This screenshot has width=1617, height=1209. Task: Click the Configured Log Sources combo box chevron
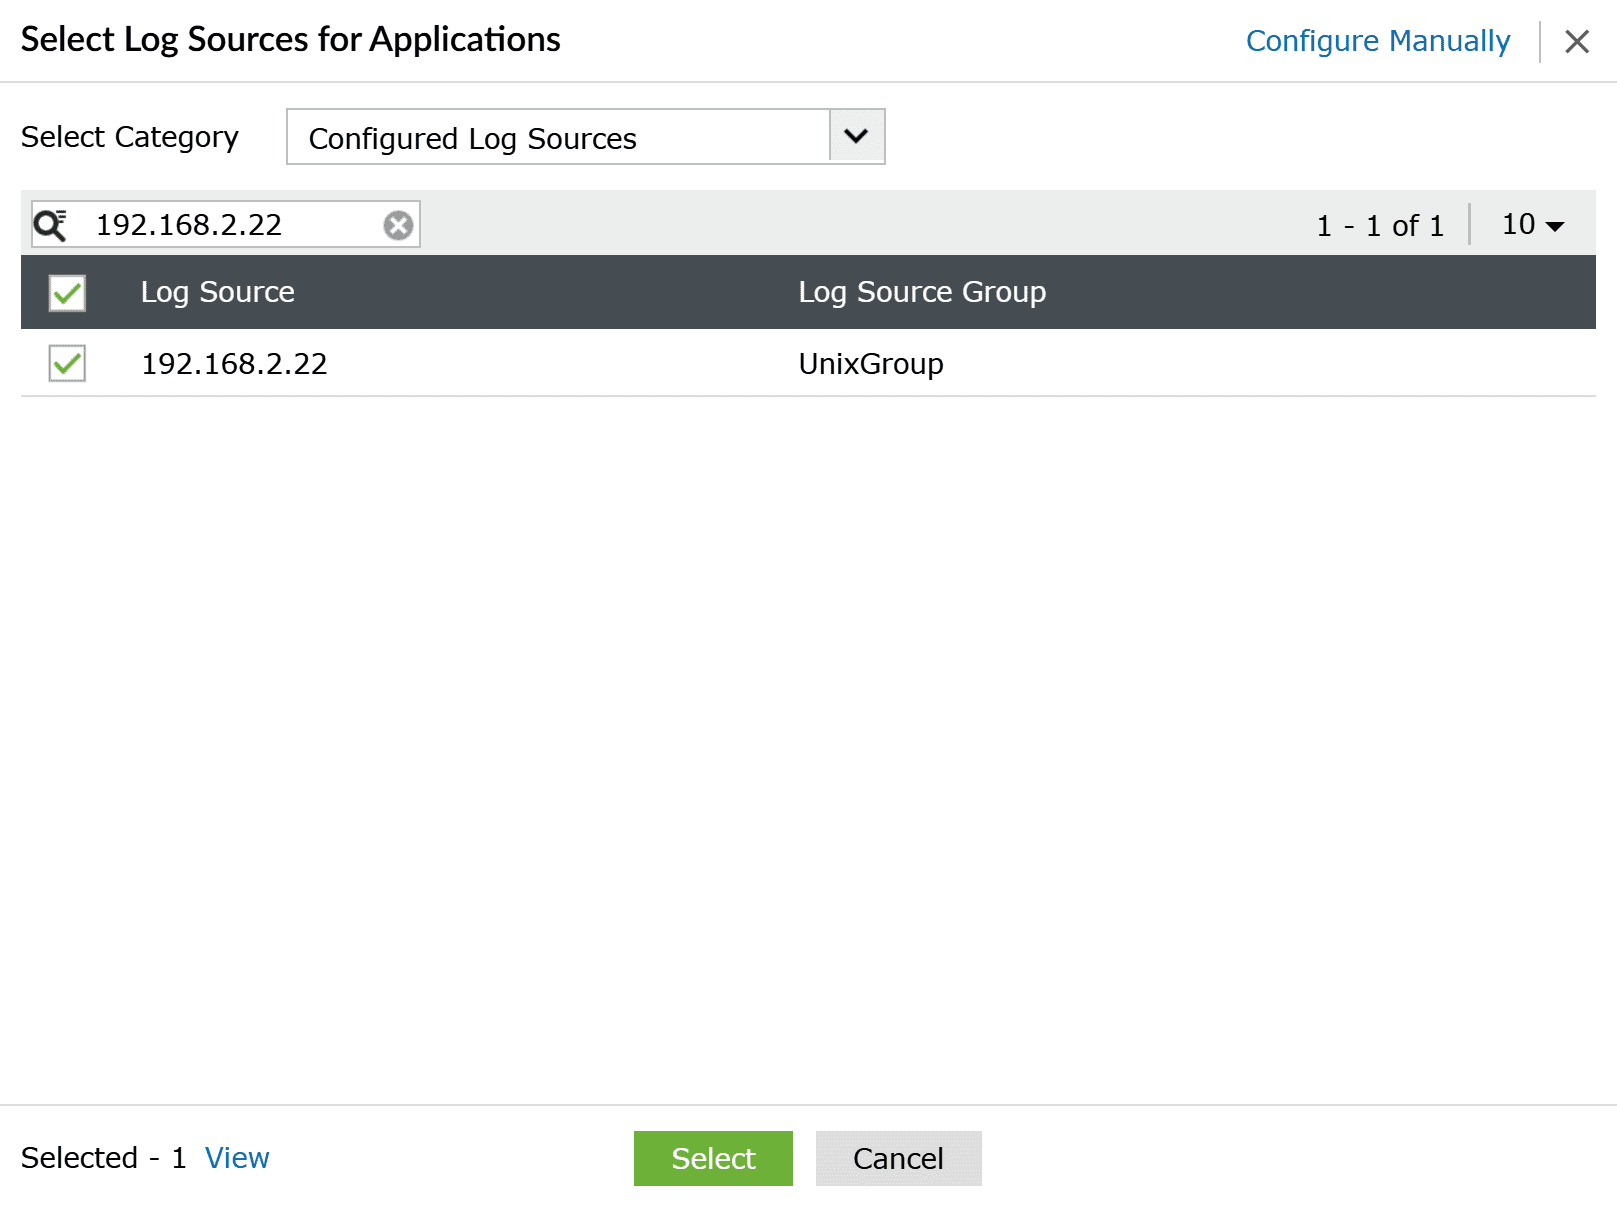click(855, 136)
